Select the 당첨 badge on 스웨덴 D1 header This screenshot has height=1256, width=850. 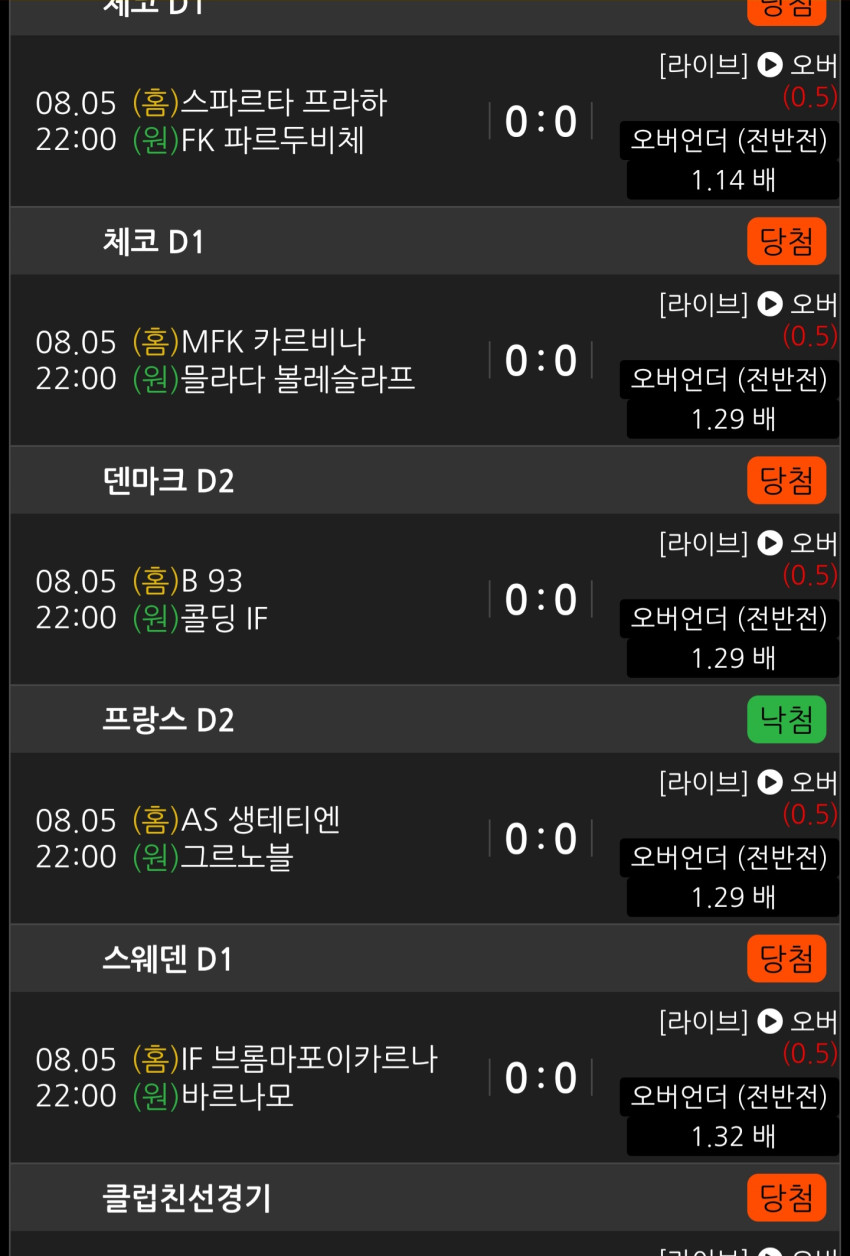point(787,958)
